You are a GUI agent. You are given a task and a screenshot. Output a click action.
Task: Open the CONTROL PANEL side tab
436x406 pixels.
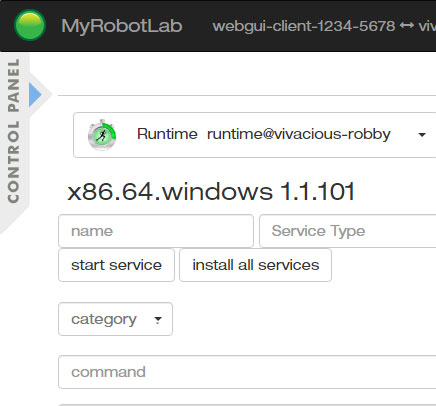pos(14,131)
